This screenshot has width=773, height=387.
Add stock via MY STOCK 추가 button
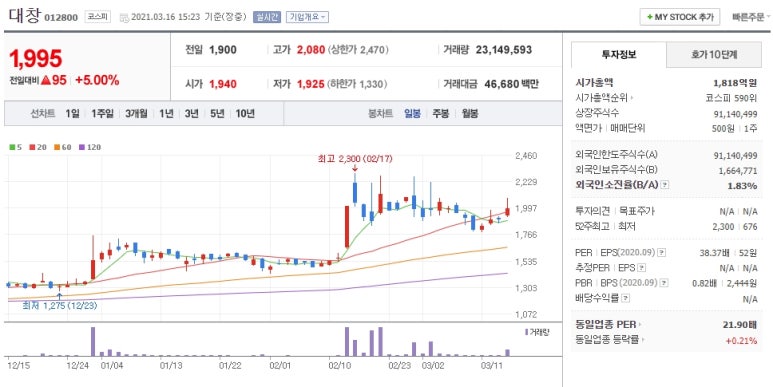tap(680, 17)
